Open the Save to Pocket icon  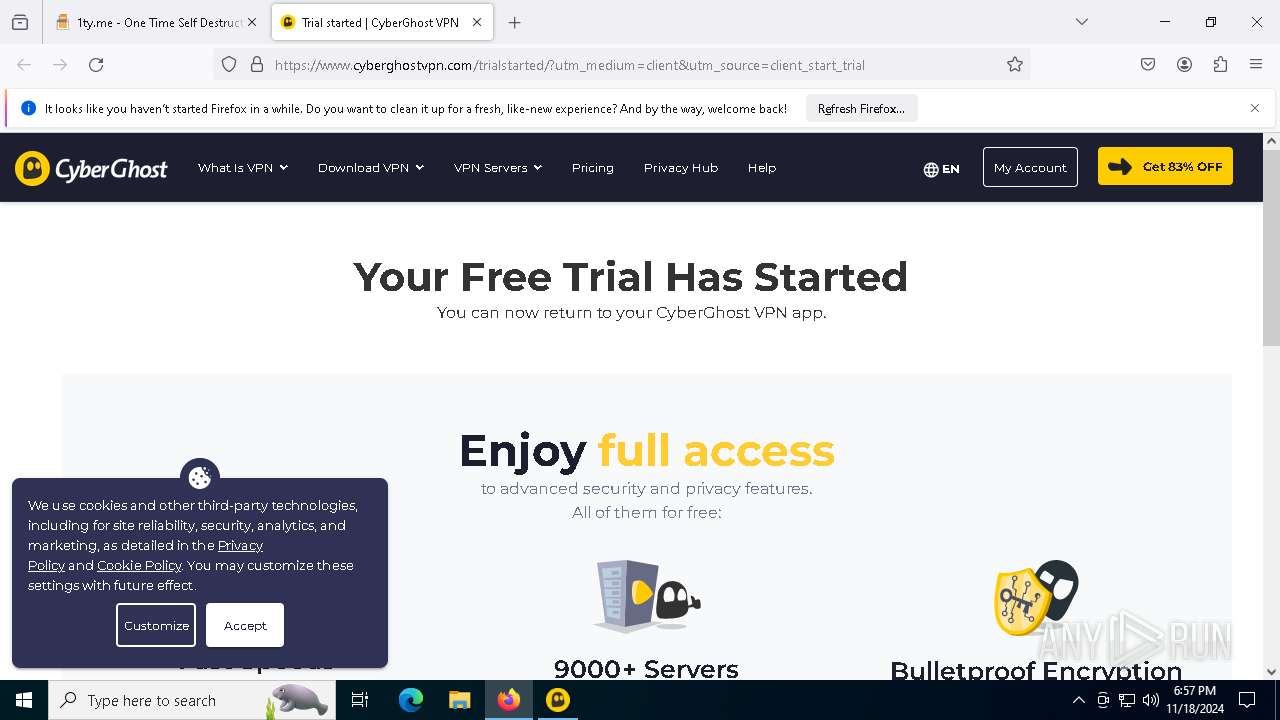1148,65
